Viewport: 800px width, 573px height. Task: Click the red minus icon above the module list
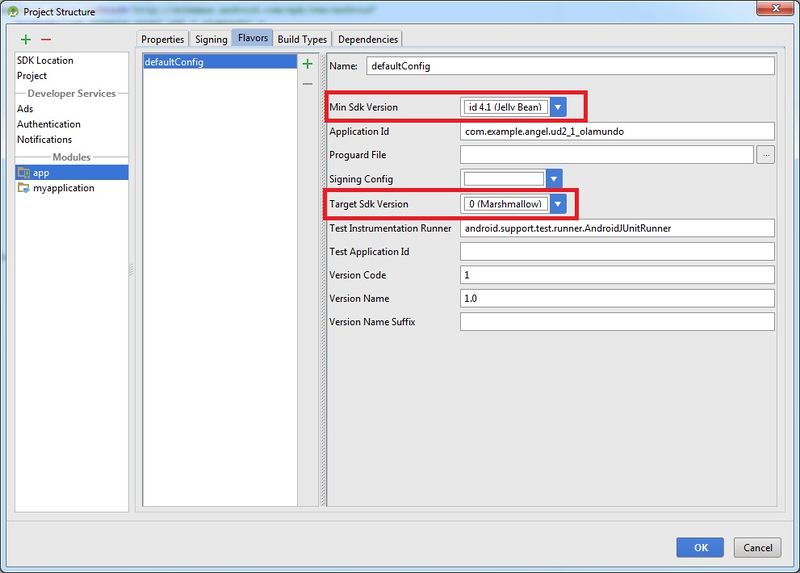[x=46, y=39]
